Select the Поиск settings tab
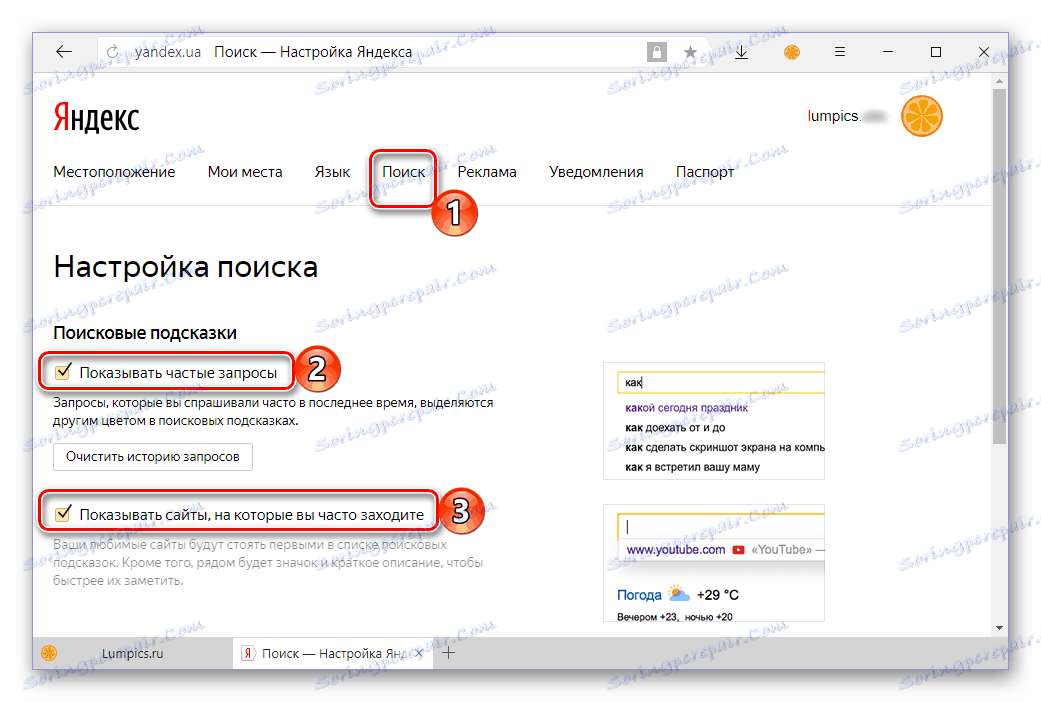The image size is (1041, 702). pos(404,172)
